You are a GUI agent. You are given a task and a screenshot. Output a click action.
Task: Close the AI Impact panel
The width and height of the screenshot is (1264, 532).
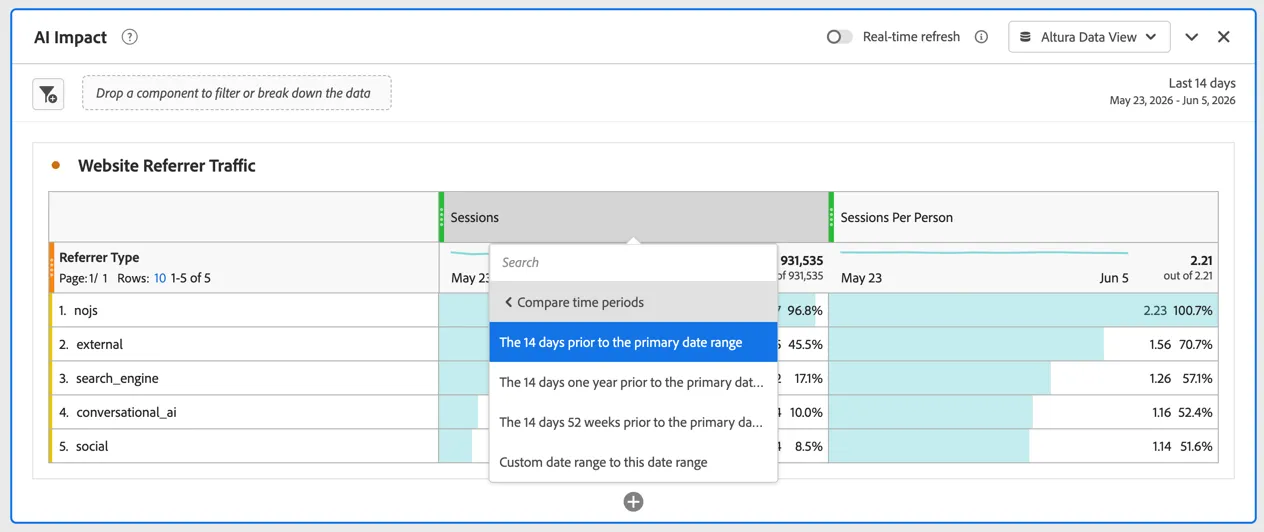tap(1224, 37)
